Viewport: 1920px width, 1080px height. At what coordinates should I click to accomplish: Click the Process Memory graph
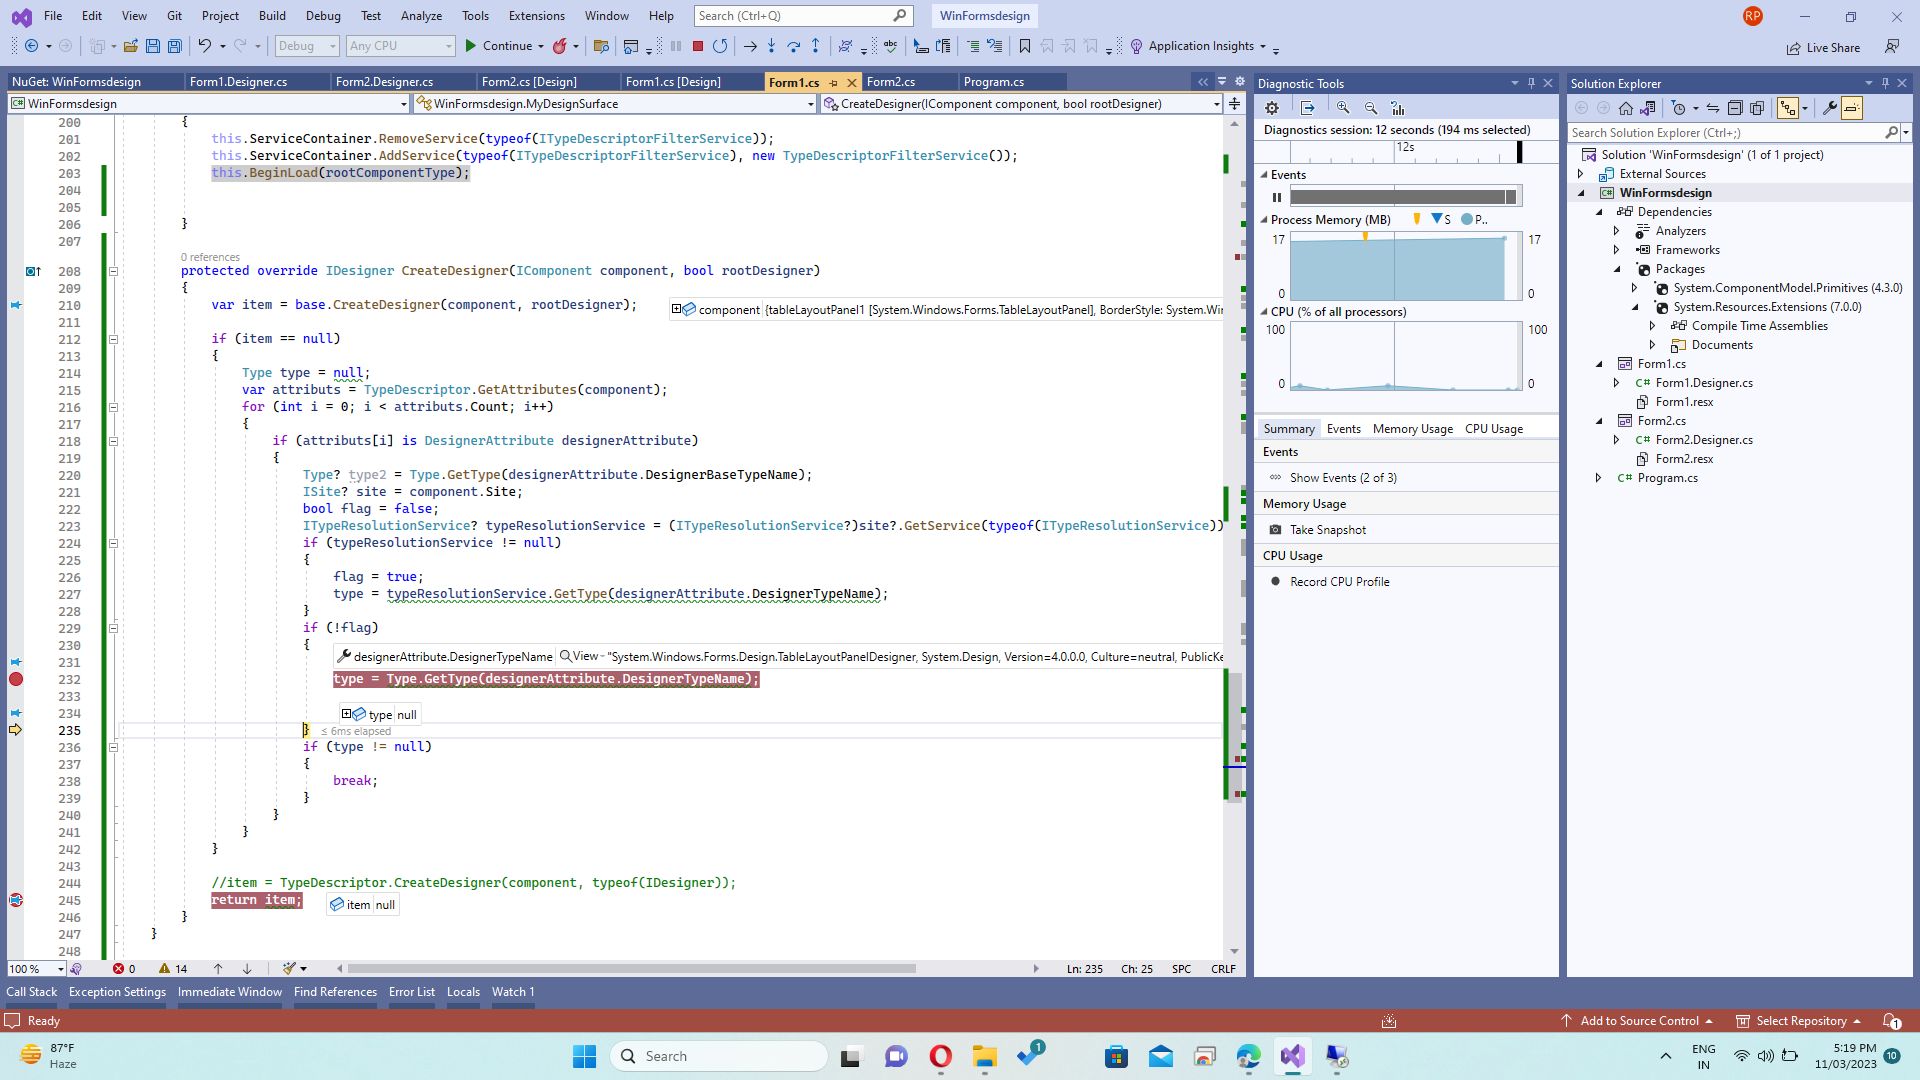tap(1405, 267)
